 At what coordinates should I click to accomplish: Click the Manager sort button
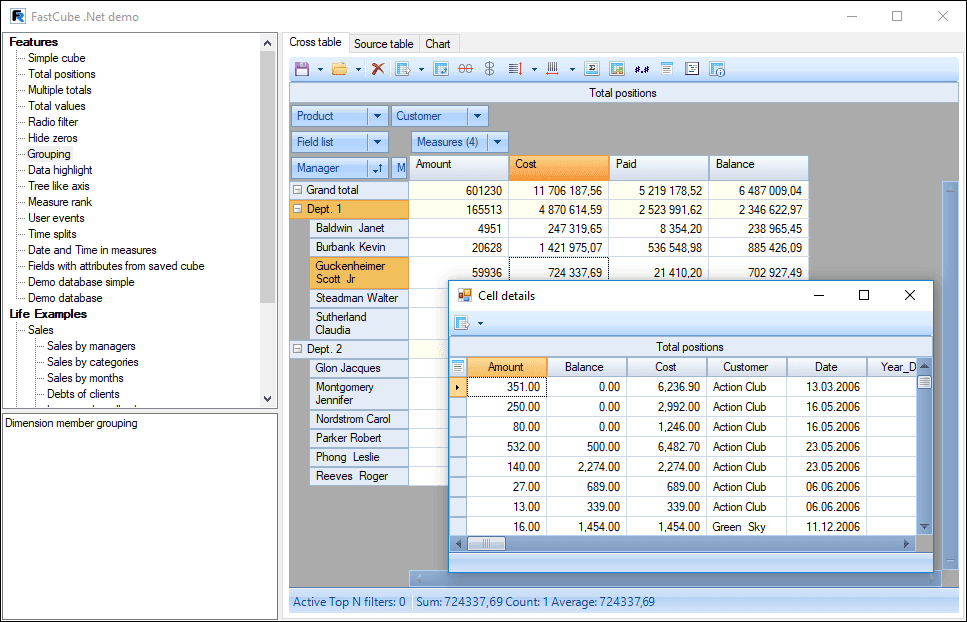(377, 168)
